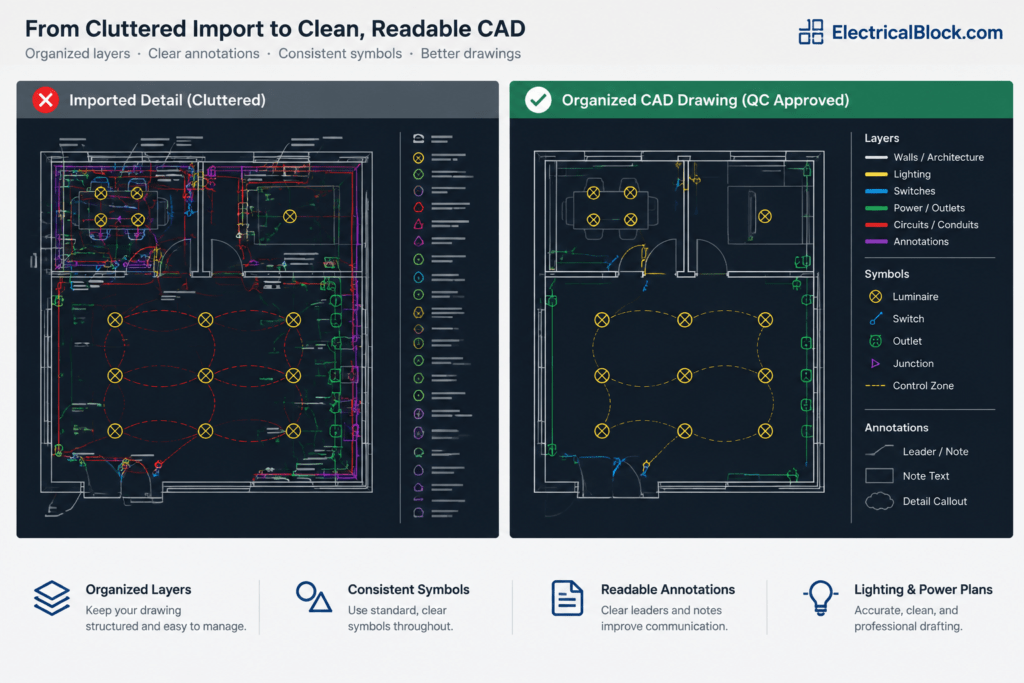This screenshot has height=683, width=1024.
Task: Click the first yellow luminaire symbol in cluttered legend
Action: coord(419,158)
